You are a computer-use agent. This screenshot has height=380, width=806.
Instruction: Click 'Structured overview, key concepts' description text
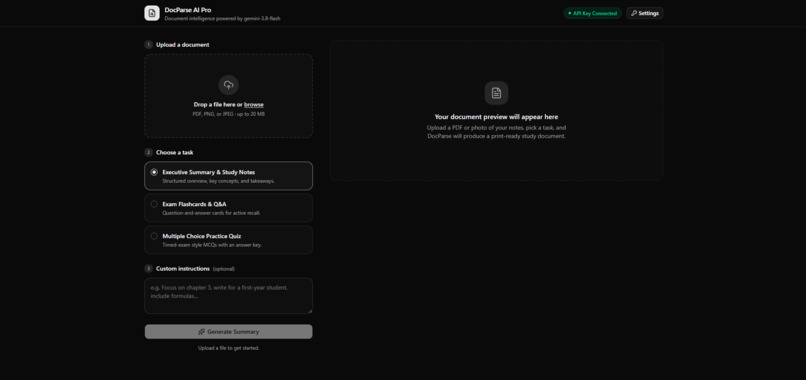click(218, 181)
